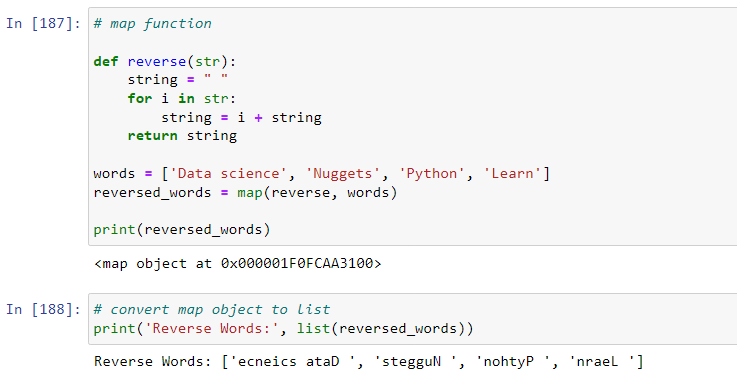Viewport: 737px width, 376px height.
Task: Click the 'string = i + string' line
Action: point(242,118)
